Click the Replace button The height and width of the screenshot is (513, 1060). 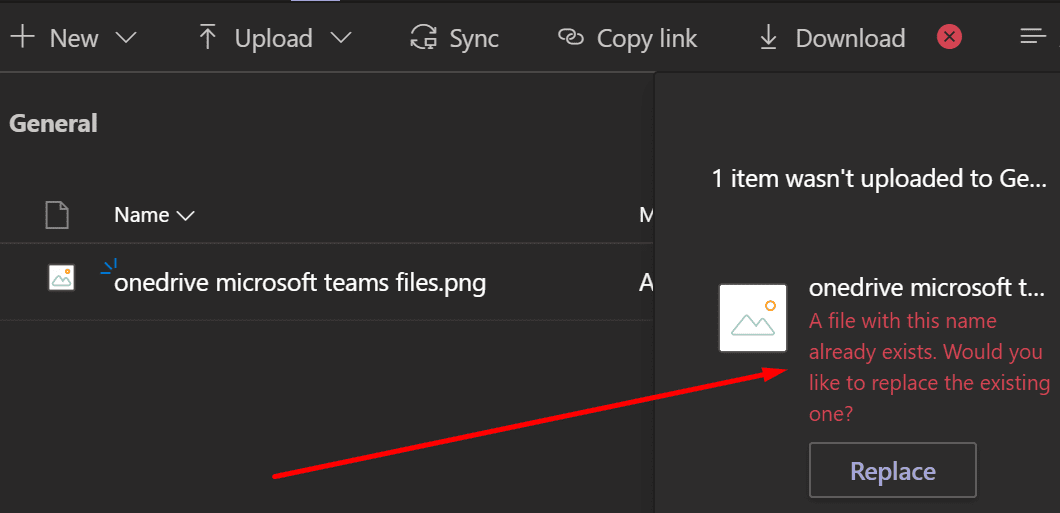[892, 470]
